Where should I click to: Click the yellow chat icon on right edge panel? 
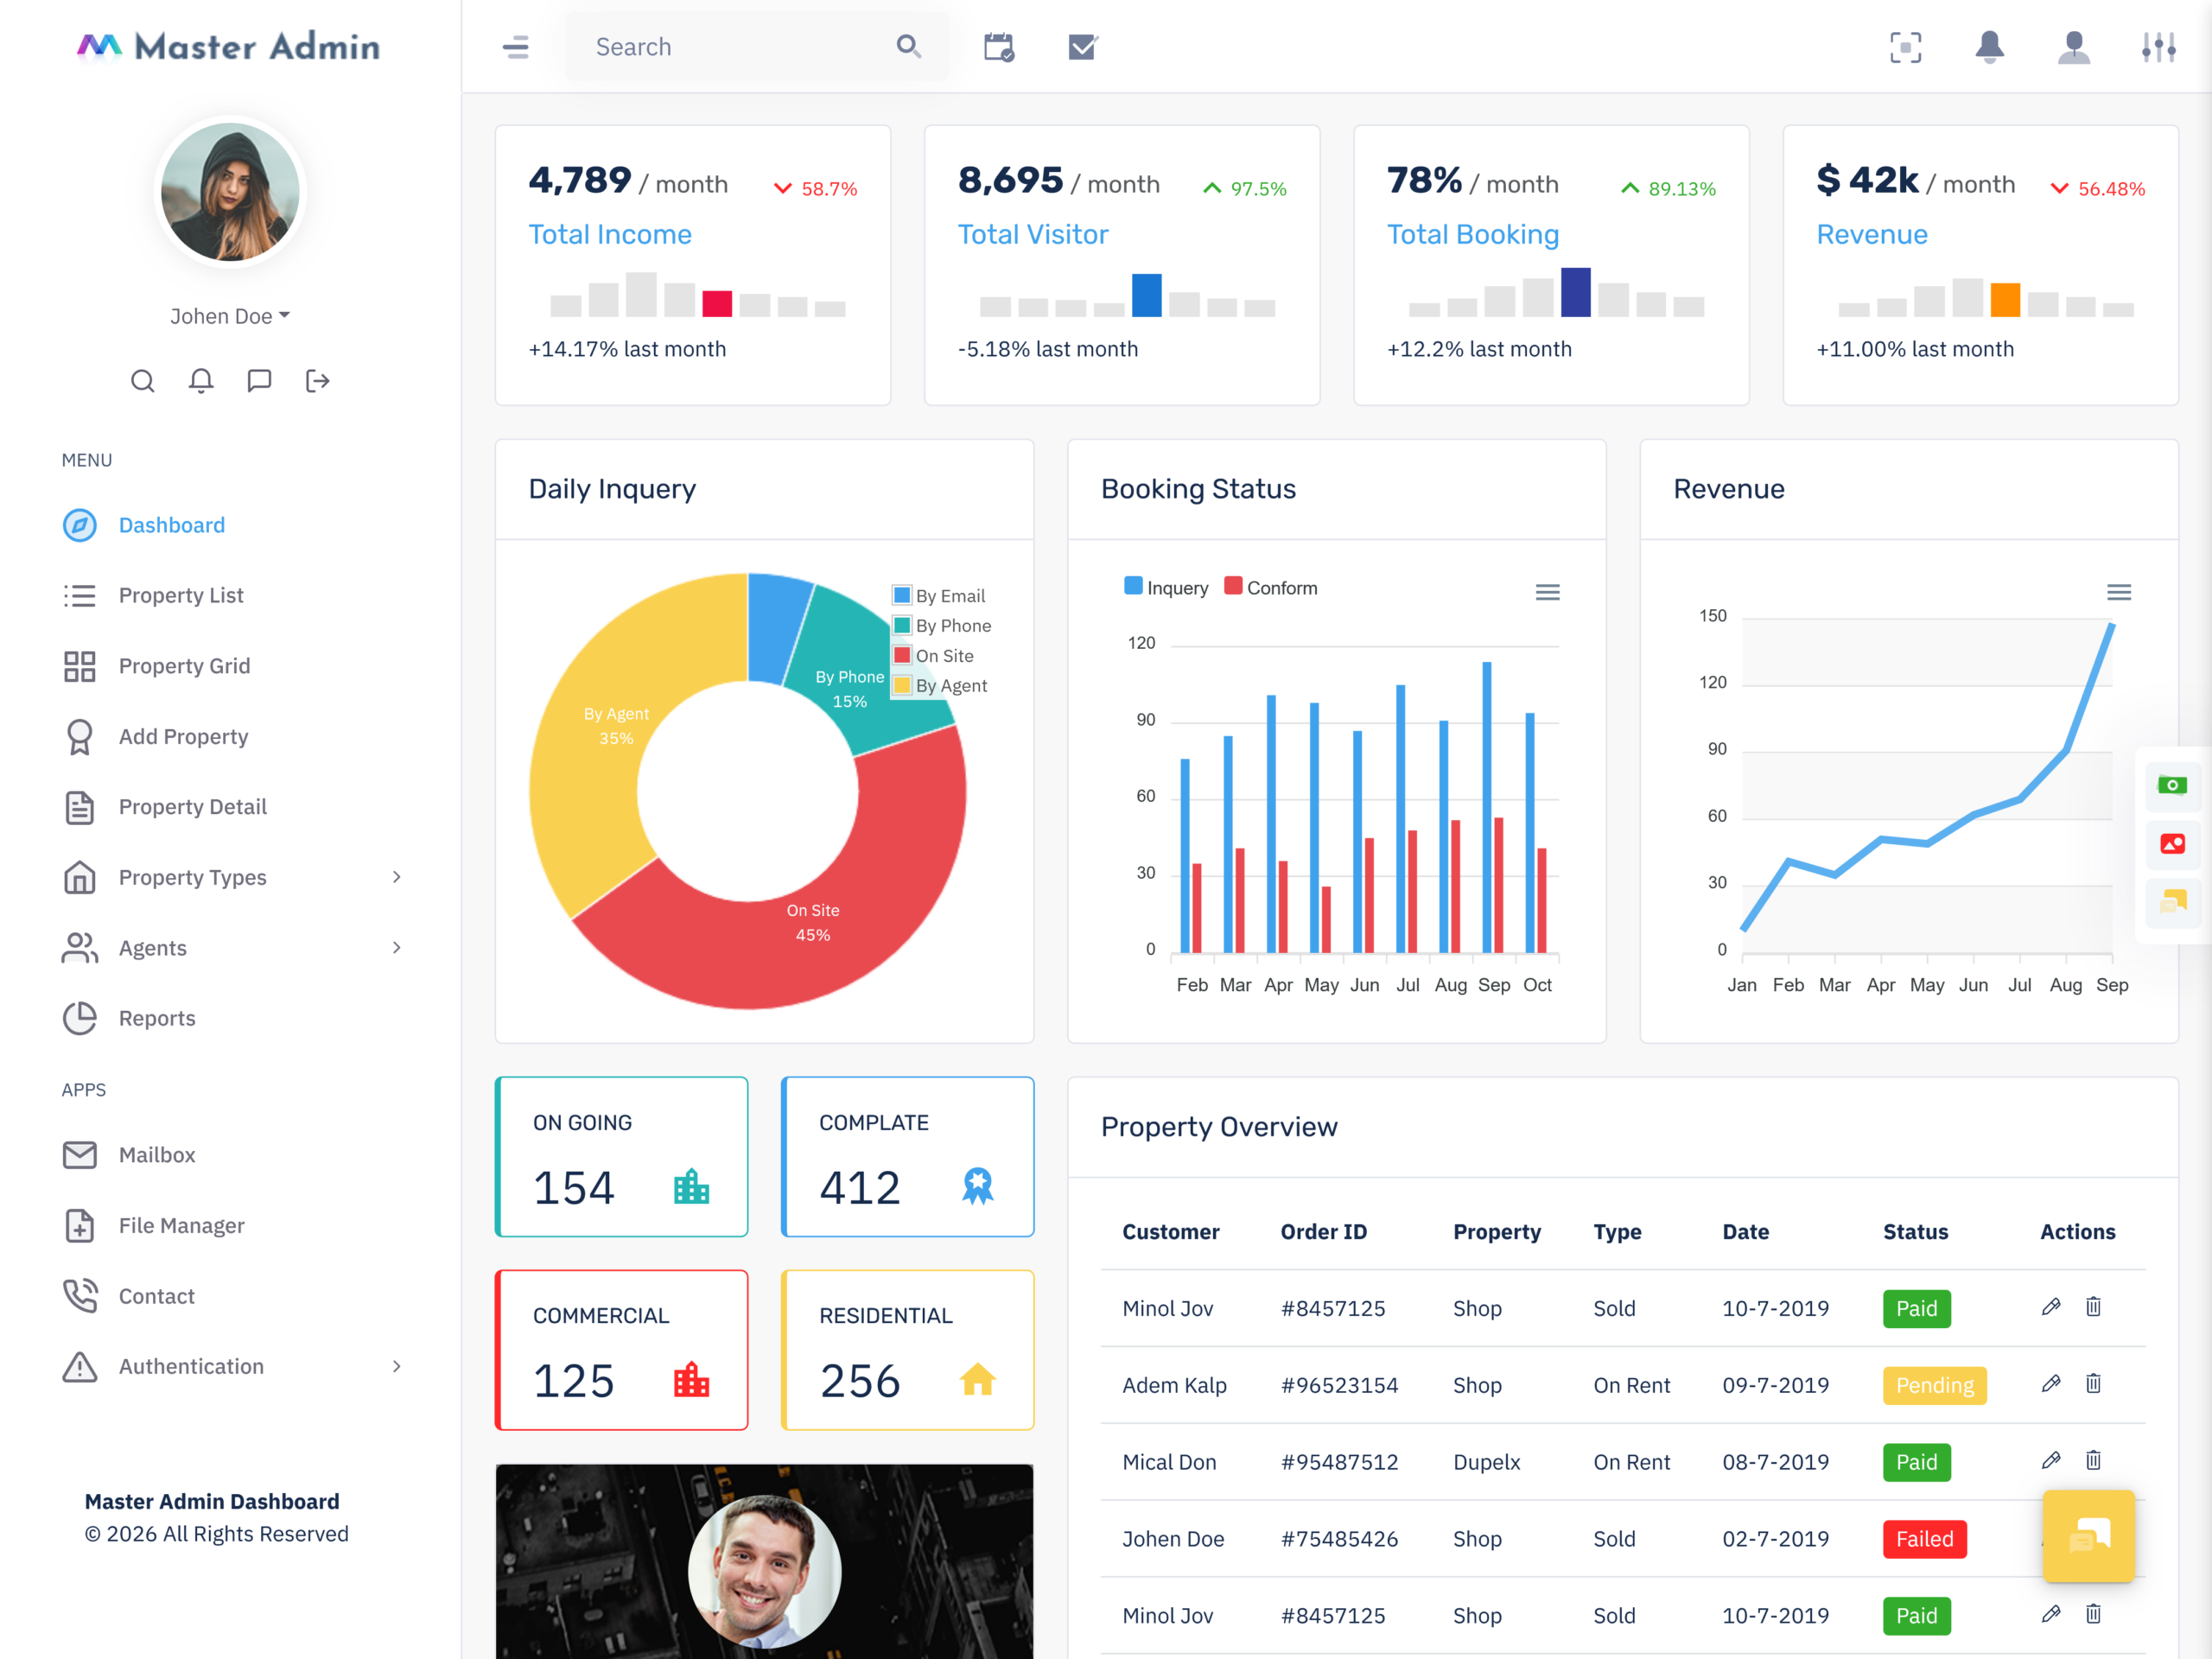coord(2172,903)
